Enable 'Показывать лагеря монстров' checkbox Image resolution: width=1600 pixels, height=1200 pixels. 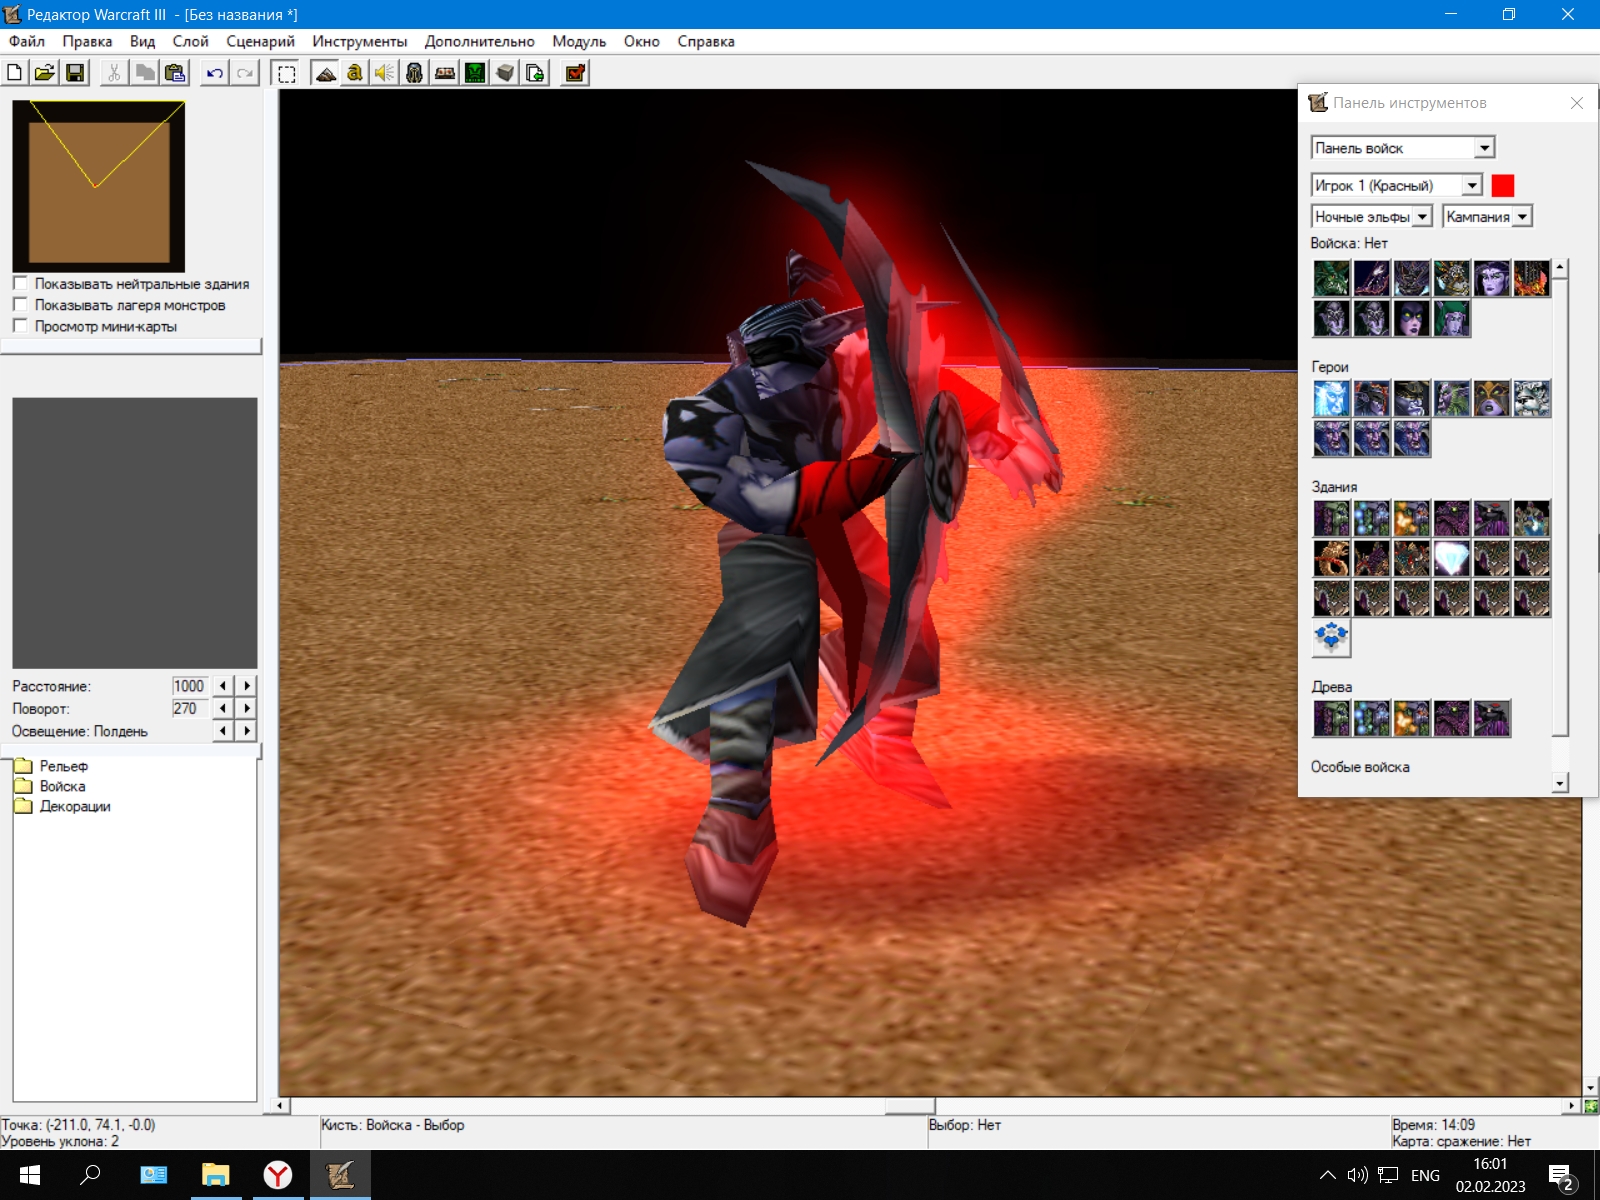coord(20,304)
